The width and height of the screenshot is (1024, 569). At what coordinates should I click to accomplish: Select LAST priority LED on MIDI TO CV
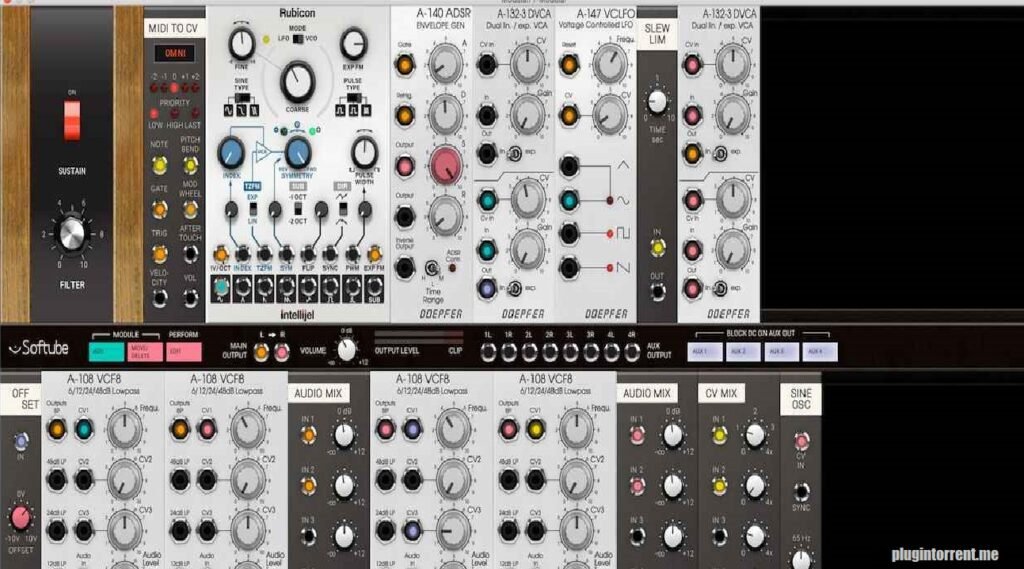[x=195, y=114]
